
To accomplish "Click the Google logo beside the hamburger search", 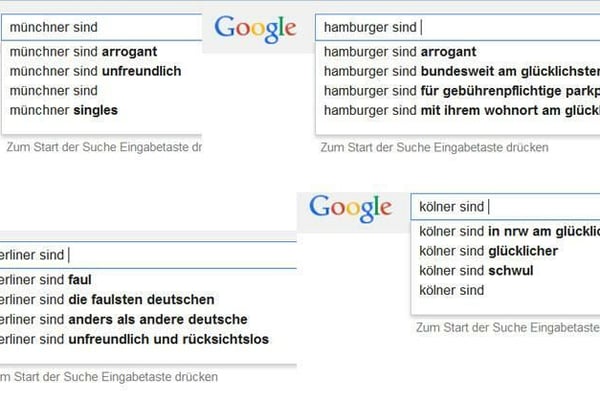I will (x=256, y=28).
